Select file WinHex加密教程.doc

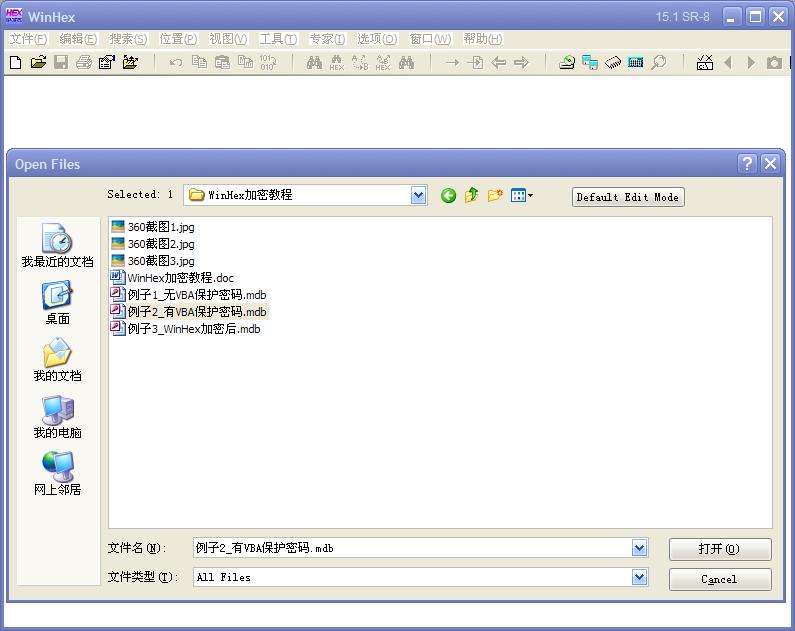(x=172, y=278)
